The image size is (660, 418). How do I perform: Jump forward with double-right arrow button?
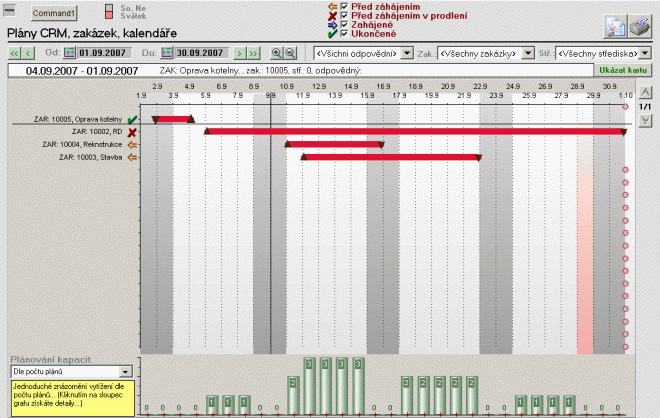[253, 53]
